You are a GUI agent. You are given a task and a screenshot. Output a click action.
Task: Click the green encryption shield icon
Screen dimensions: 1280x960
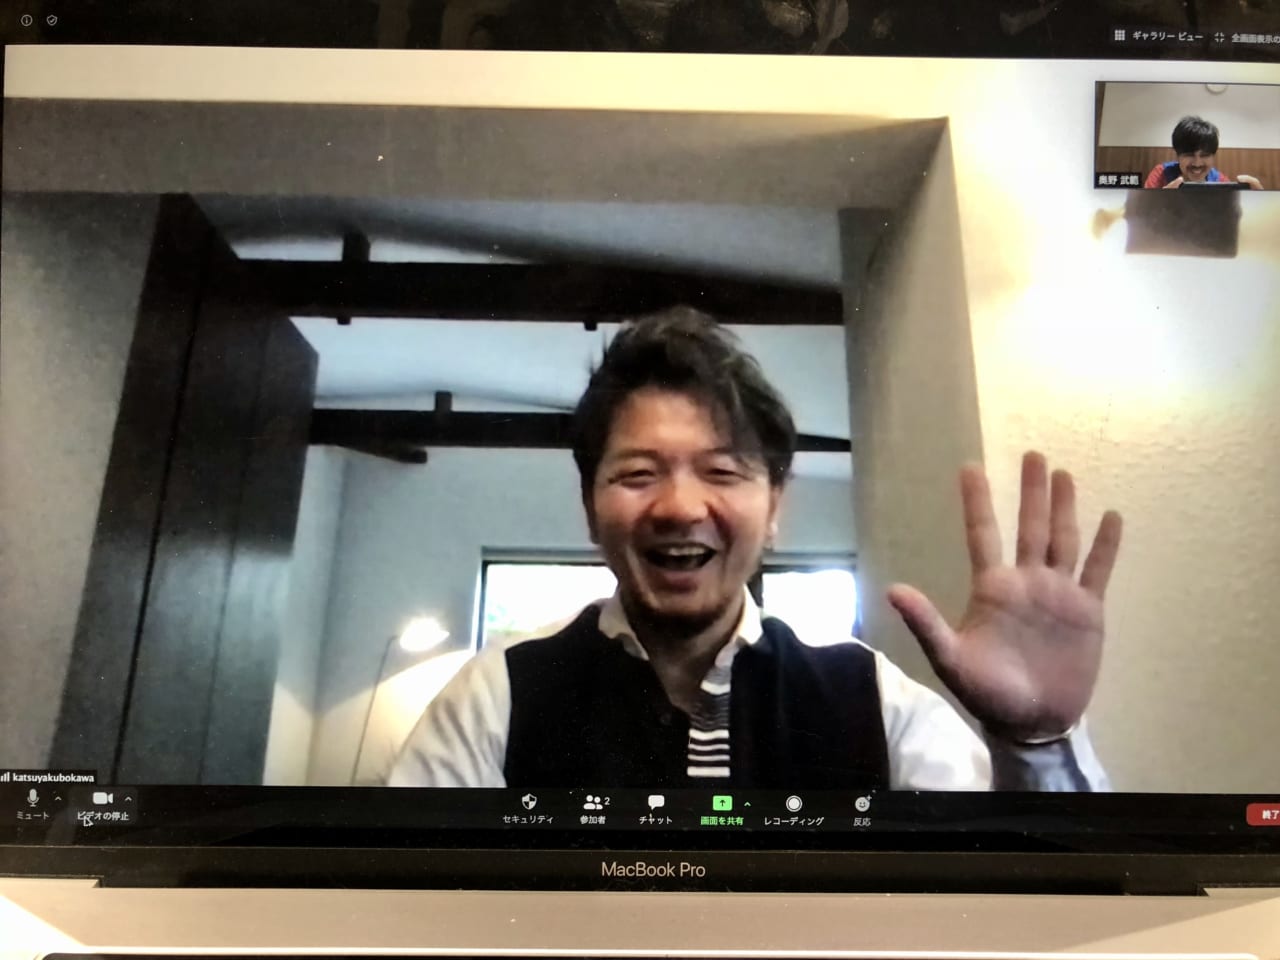pos(52,20)
